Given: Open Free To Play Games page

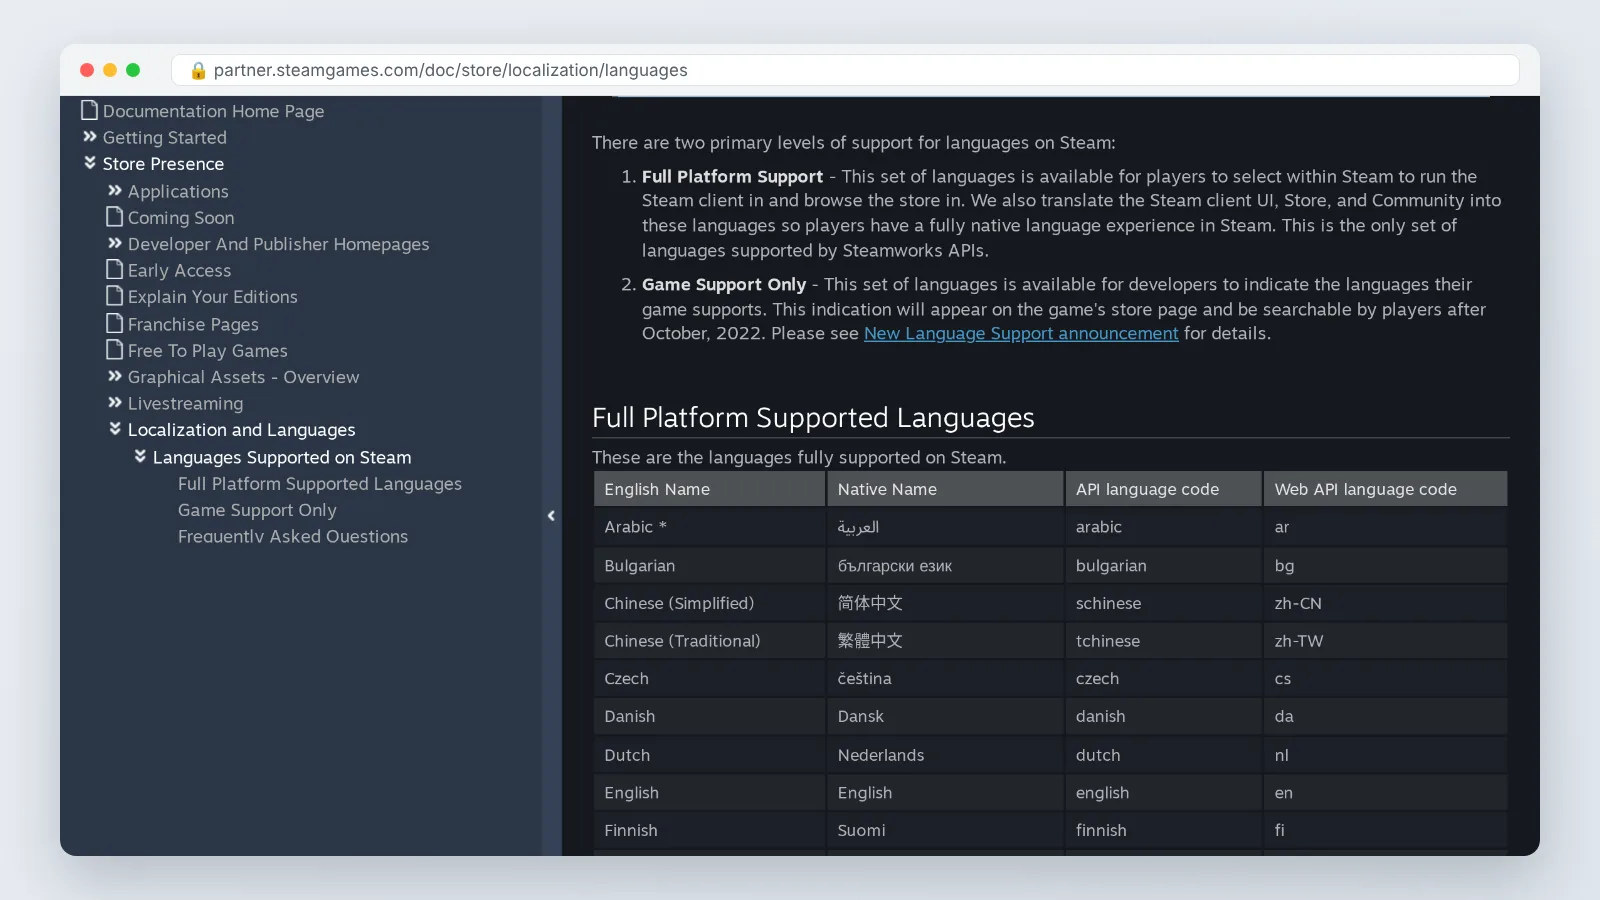Looking at the screenshot, I should (x=207, y=351).
